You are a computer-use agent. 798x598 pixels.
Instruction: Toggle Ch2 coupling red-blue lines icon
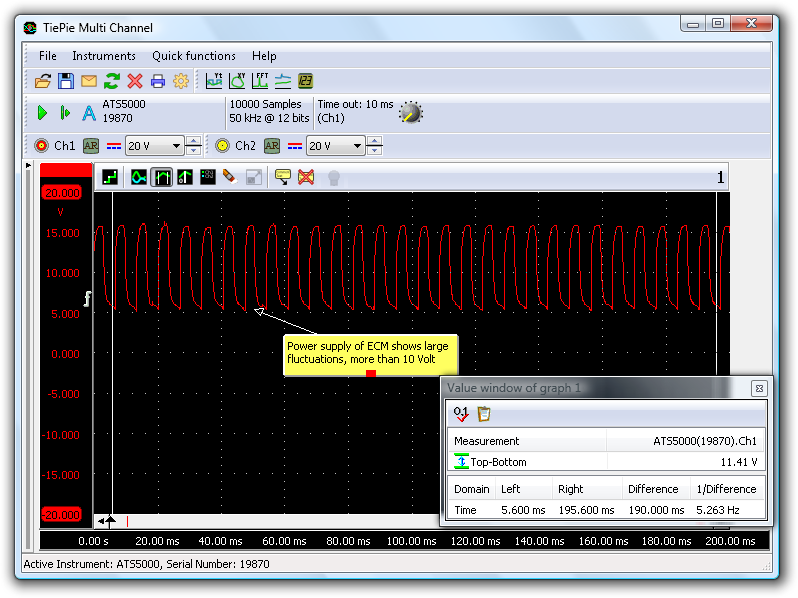(295, 147)
